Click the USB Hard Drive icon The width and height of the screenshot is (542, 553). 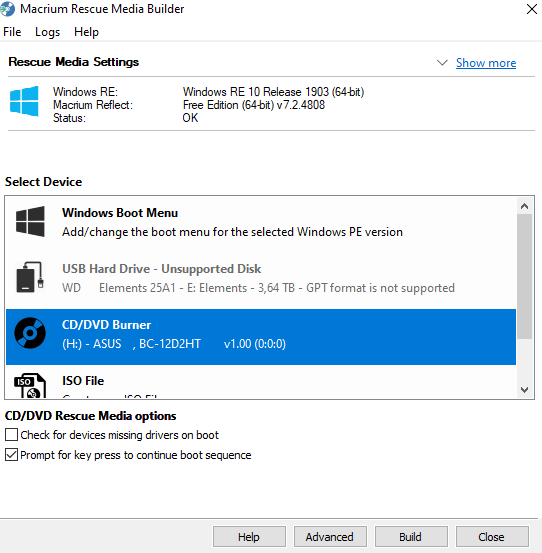30,277
